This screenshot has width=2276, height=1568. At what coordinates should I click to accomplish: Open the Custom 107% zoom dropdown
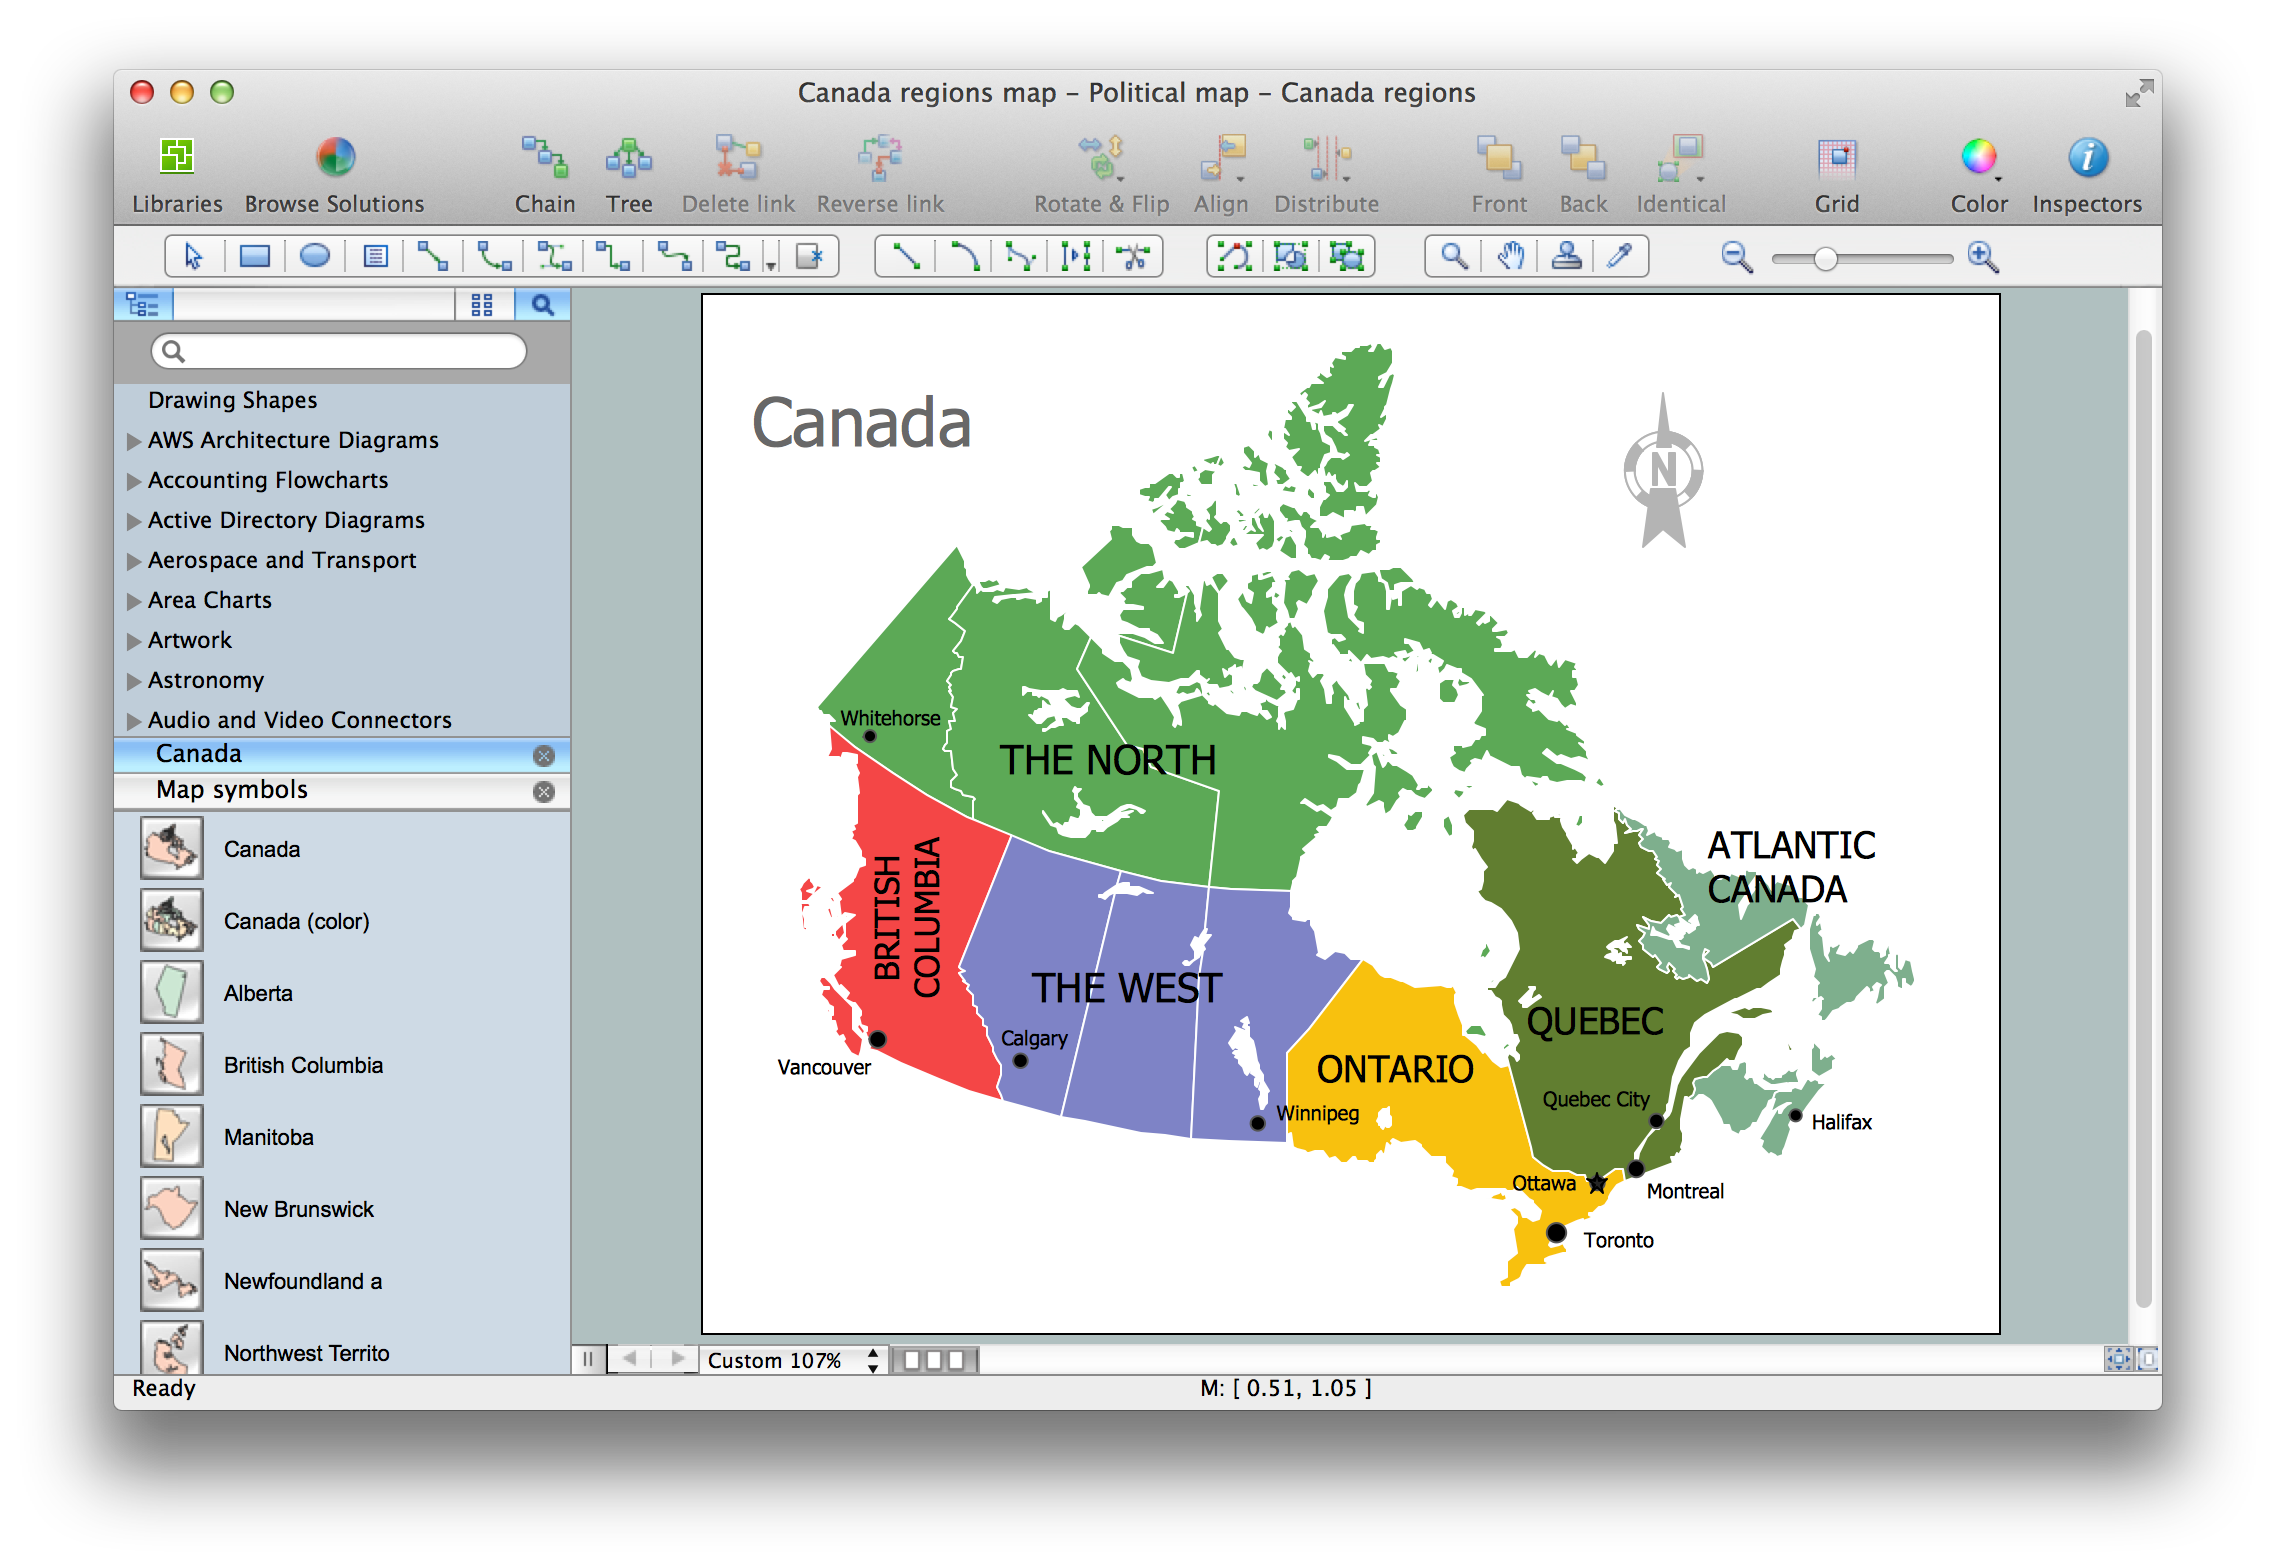(792, 1360)
